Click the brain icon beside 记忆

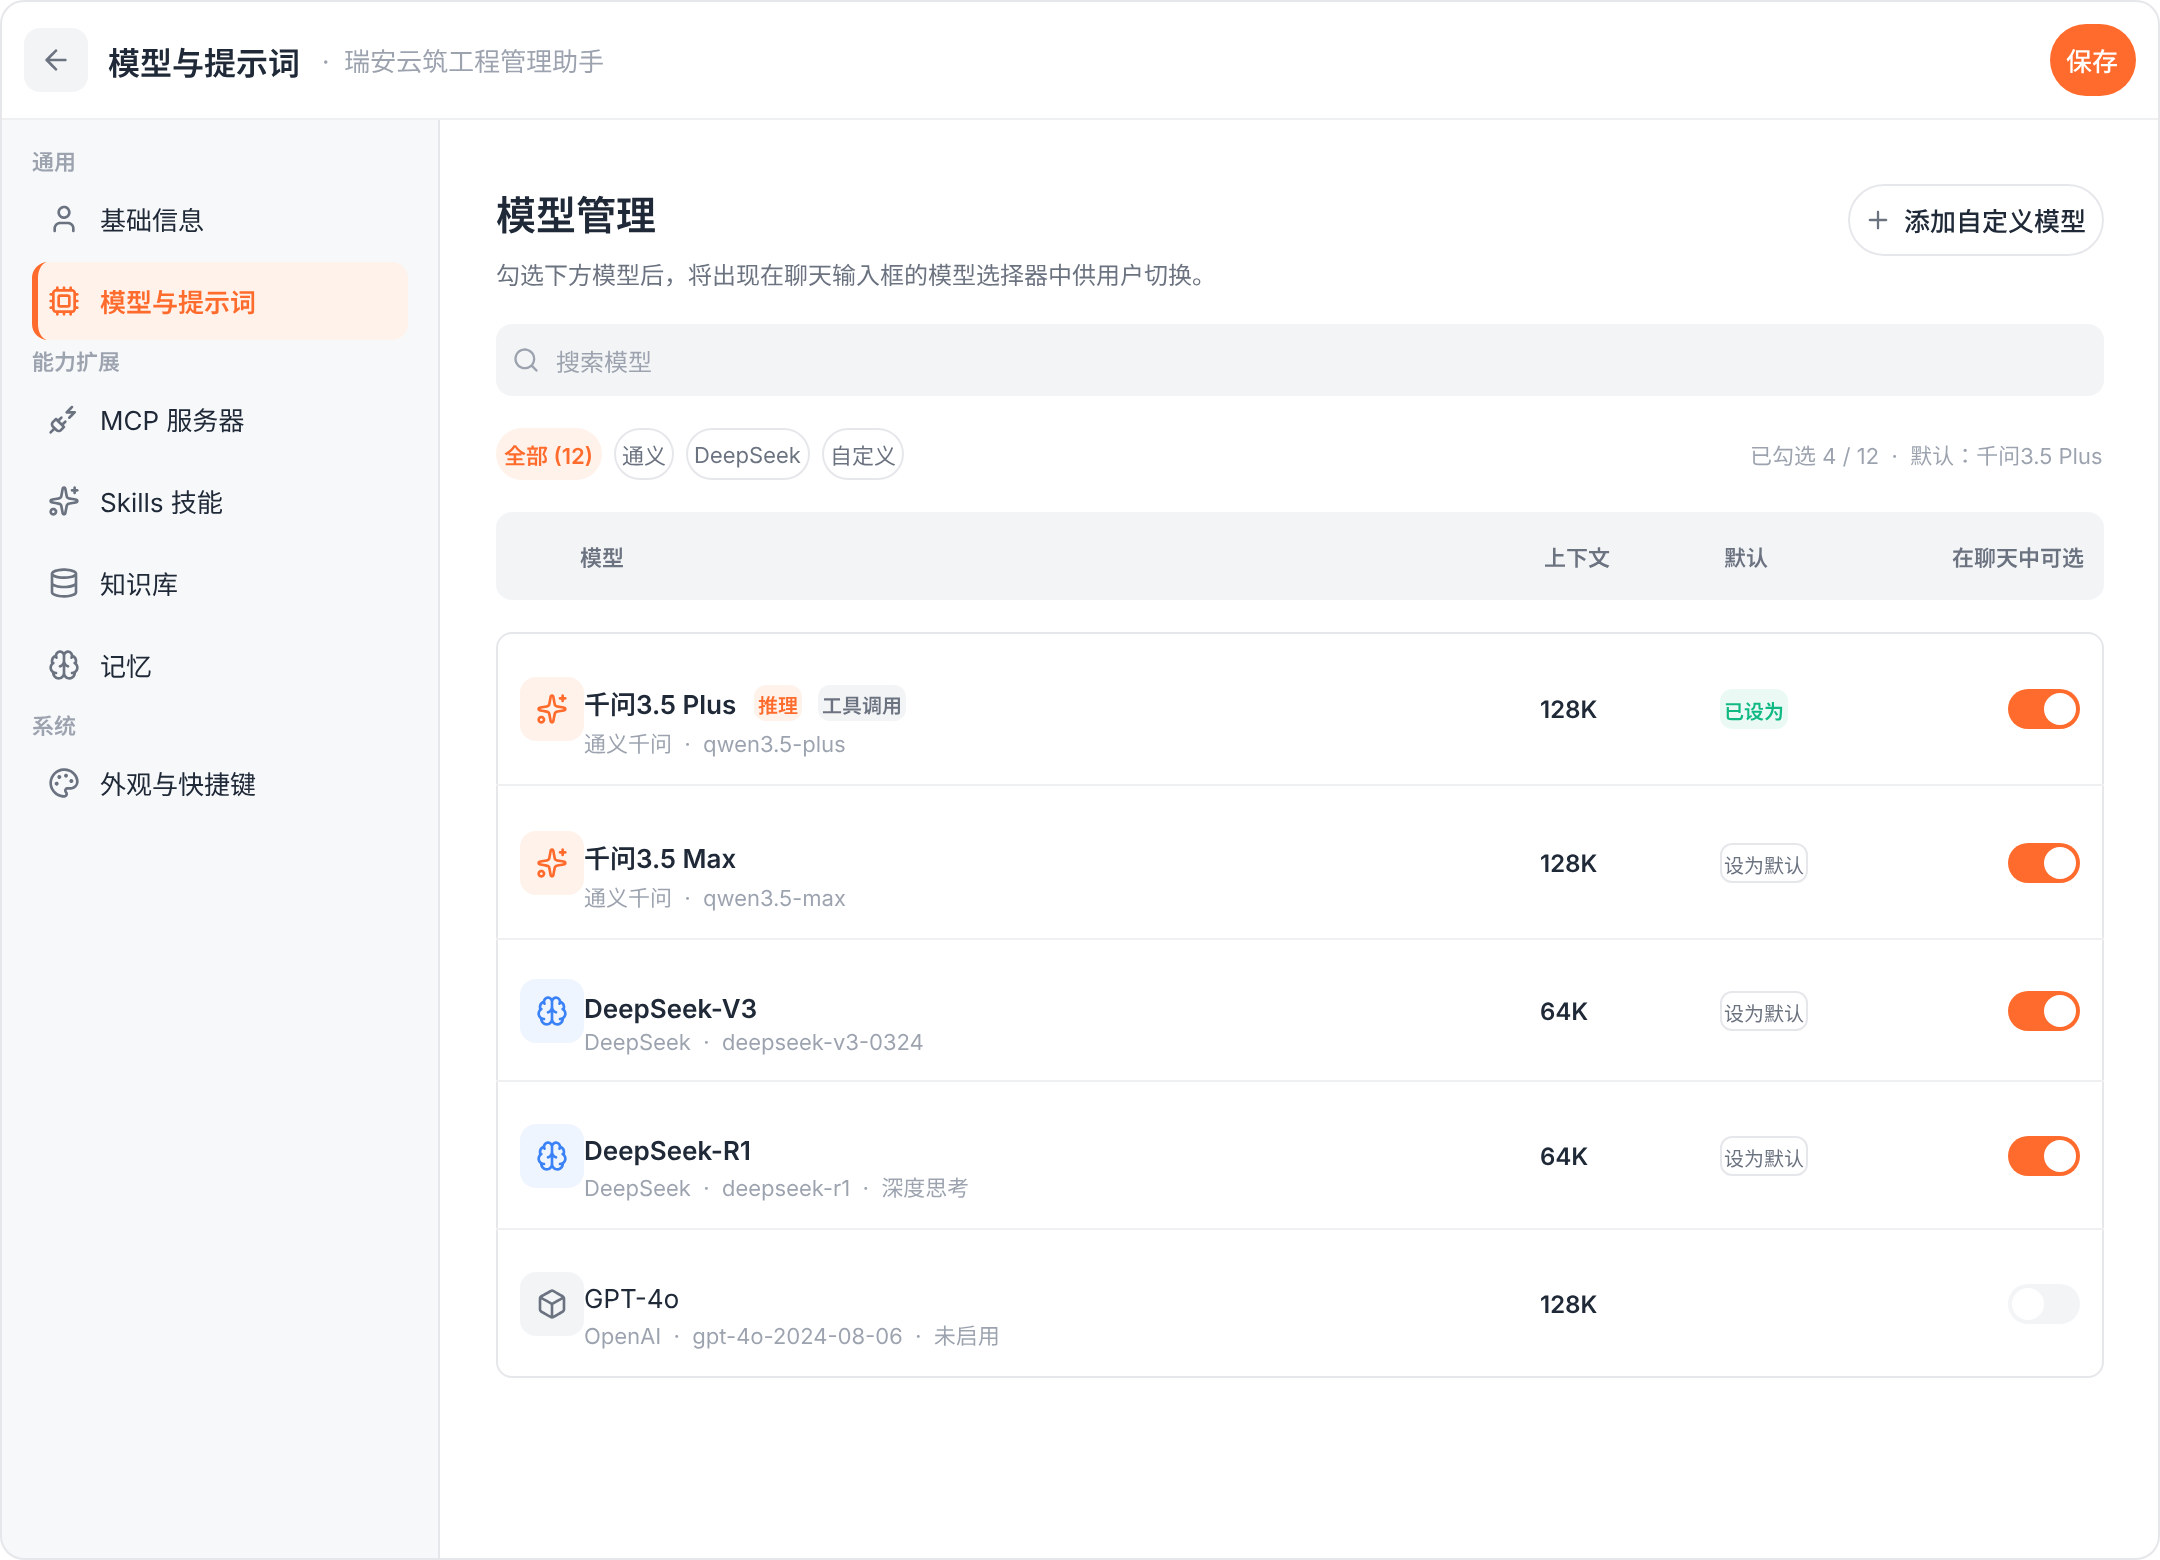(x=64, y=666)
